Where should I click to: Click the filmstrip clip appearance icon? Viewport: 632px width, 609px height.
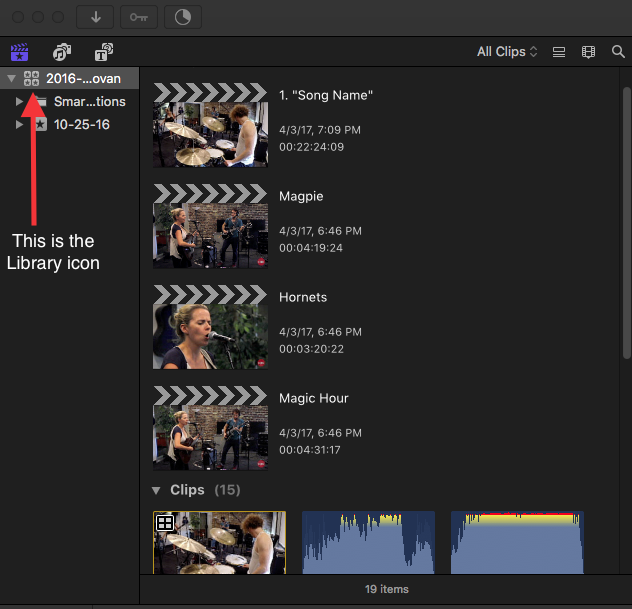[x=588, y=52]
